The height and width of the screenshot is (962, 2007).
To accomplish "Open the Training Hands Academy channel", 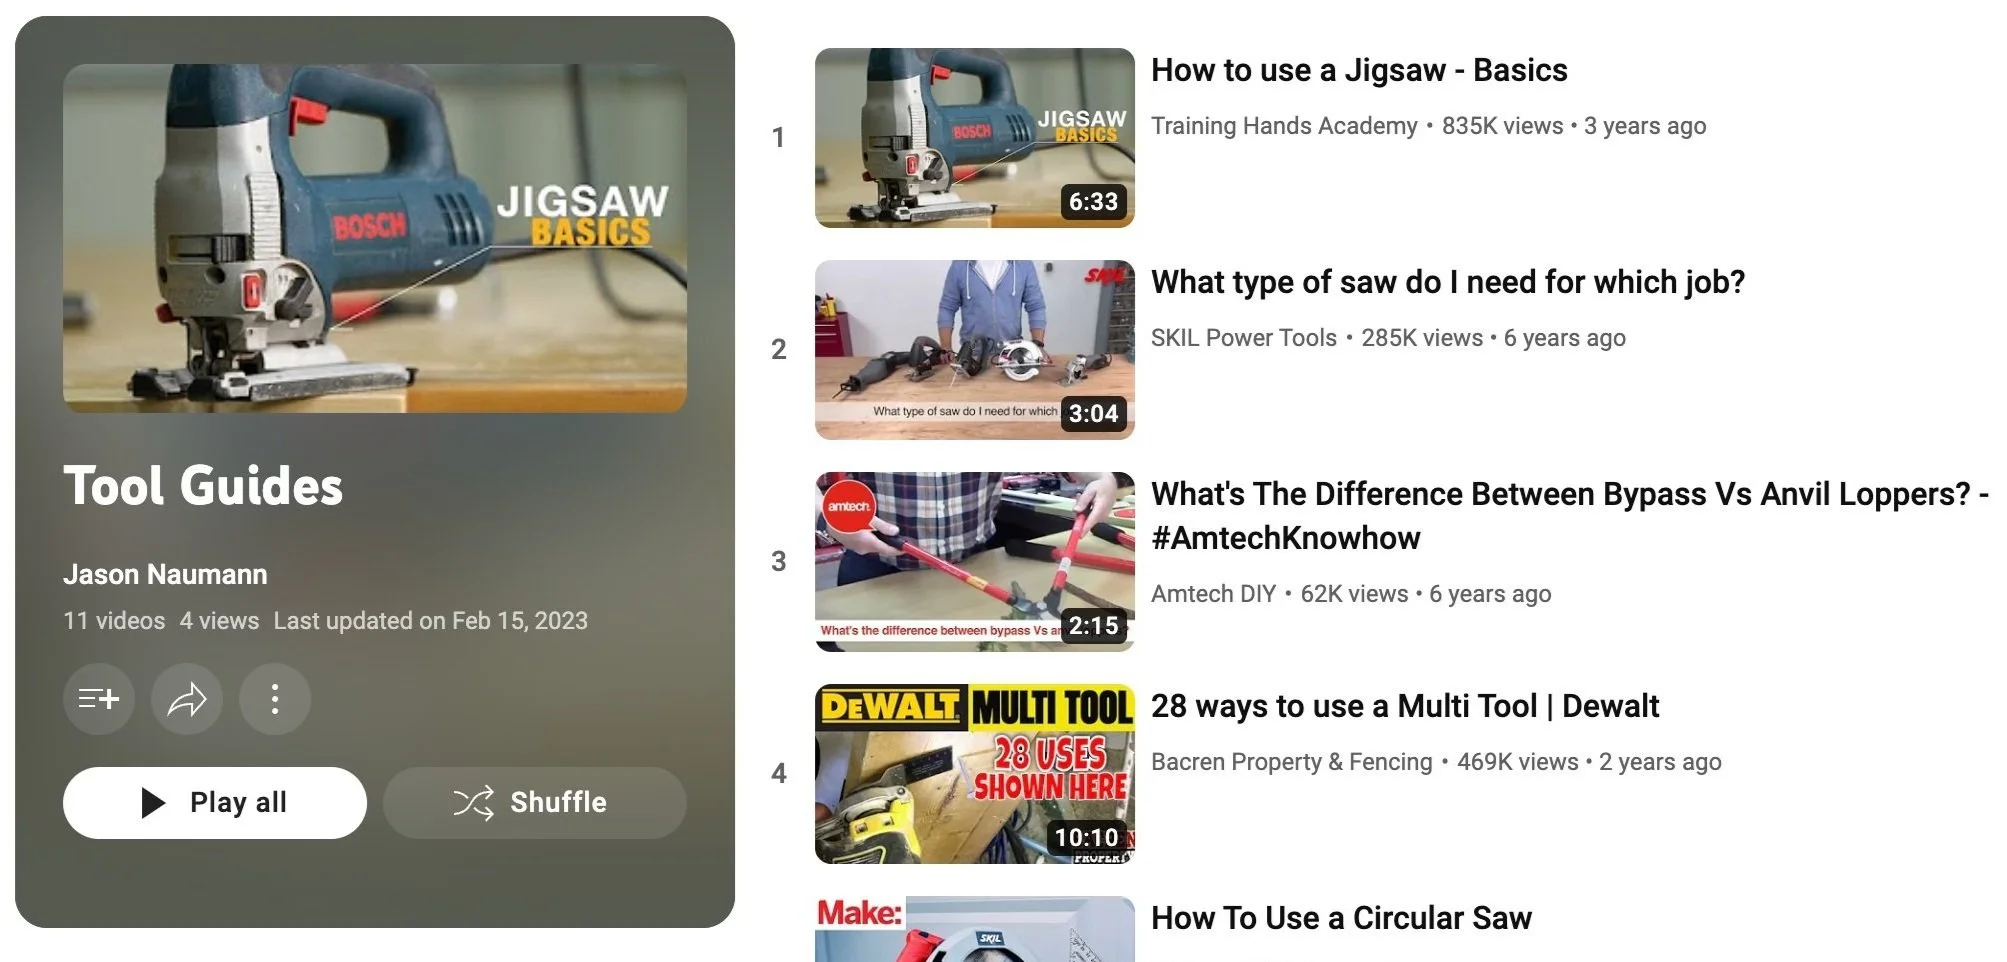I will 1284,126.
